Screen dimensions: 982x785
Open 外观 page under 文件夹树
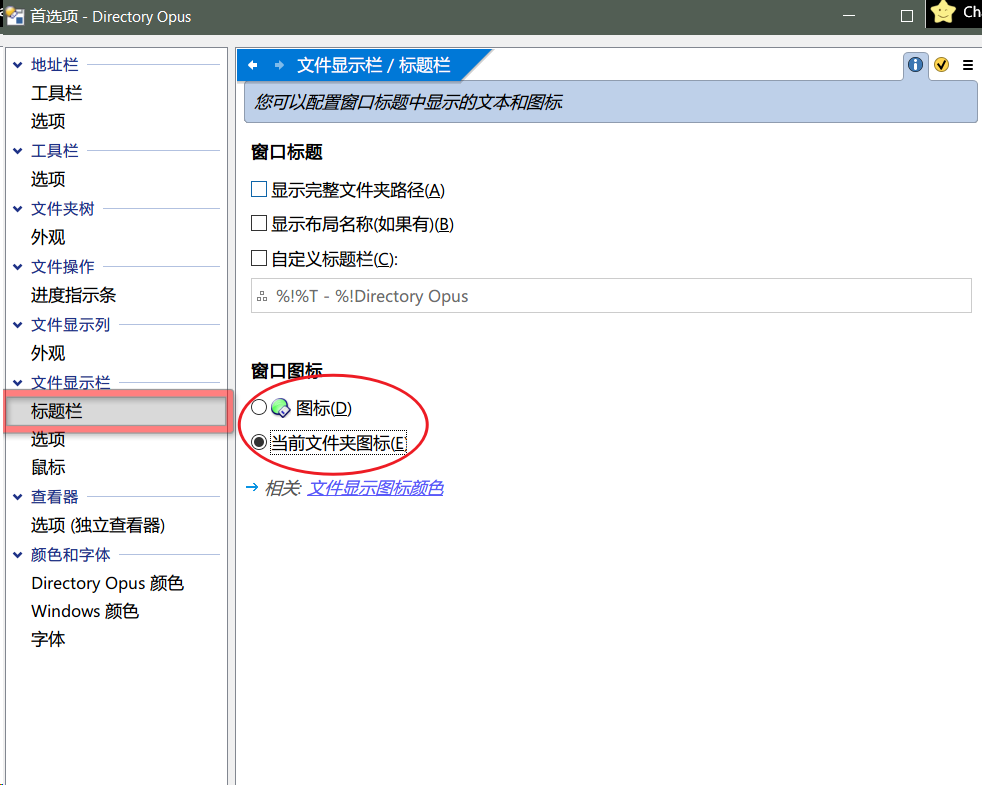click(48, 237)
